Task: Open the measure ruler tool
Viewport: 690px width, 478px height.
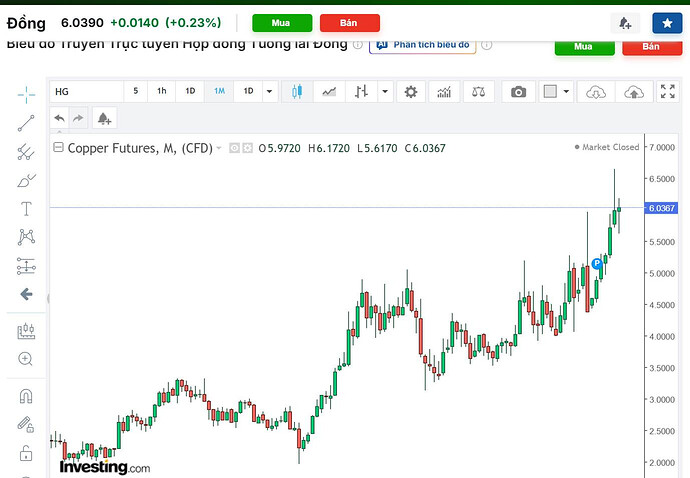Action: (26, 331)
